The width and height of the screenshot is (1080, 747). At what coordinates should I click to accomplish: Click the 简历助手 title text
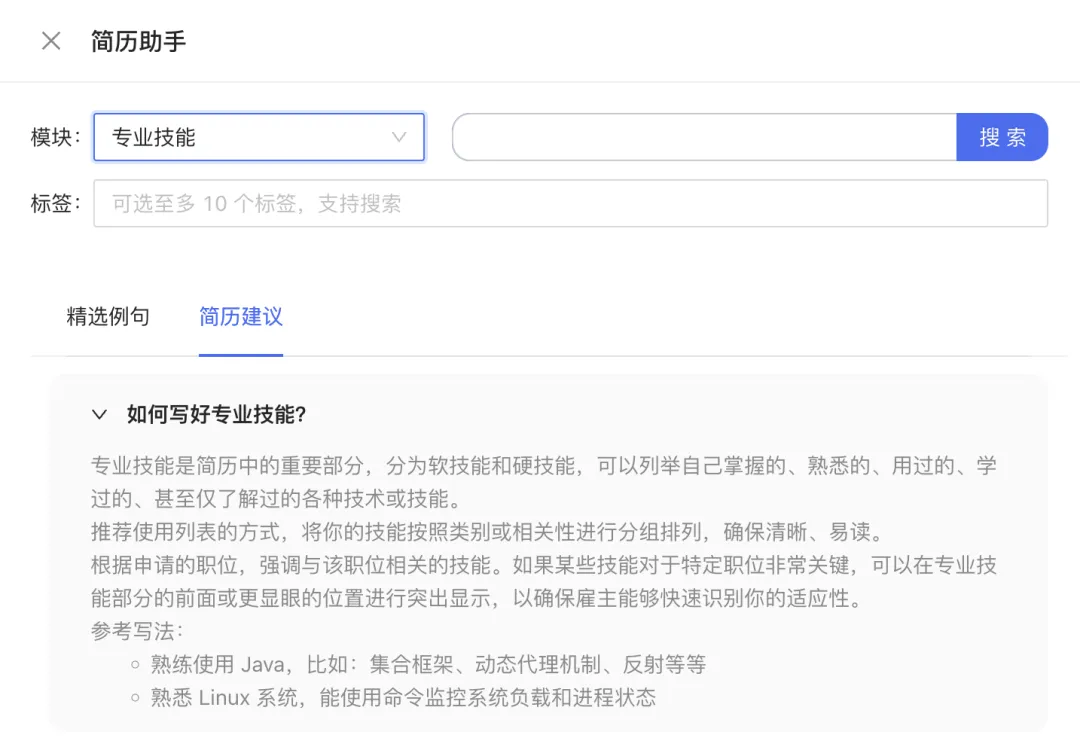(x=138, y=40)
